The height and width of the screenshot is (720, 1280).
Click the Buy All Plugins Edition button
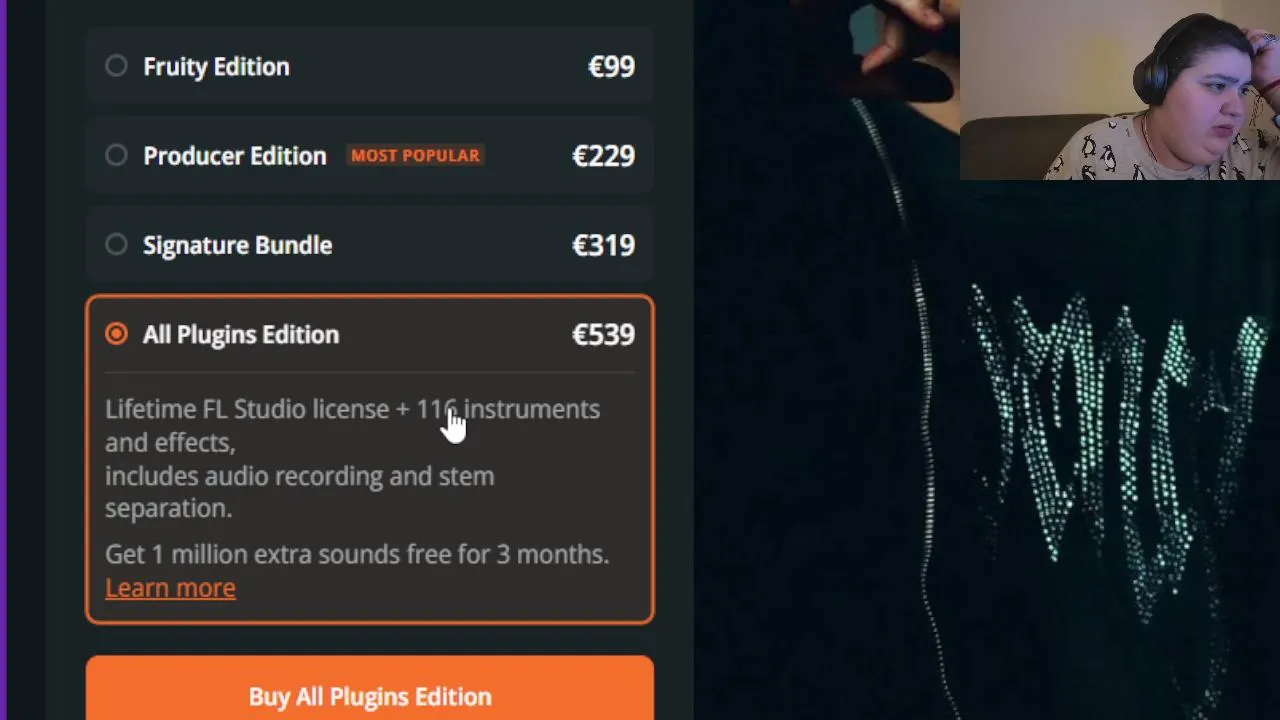point(370,688)
